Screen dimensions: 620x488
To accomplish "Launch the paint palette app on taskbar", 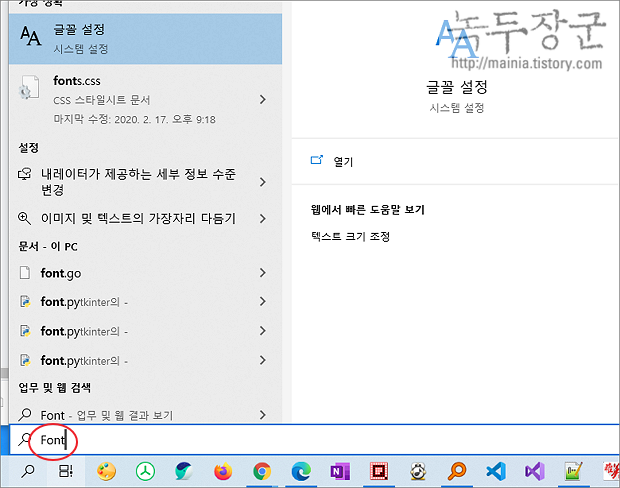I will (106, 471).
